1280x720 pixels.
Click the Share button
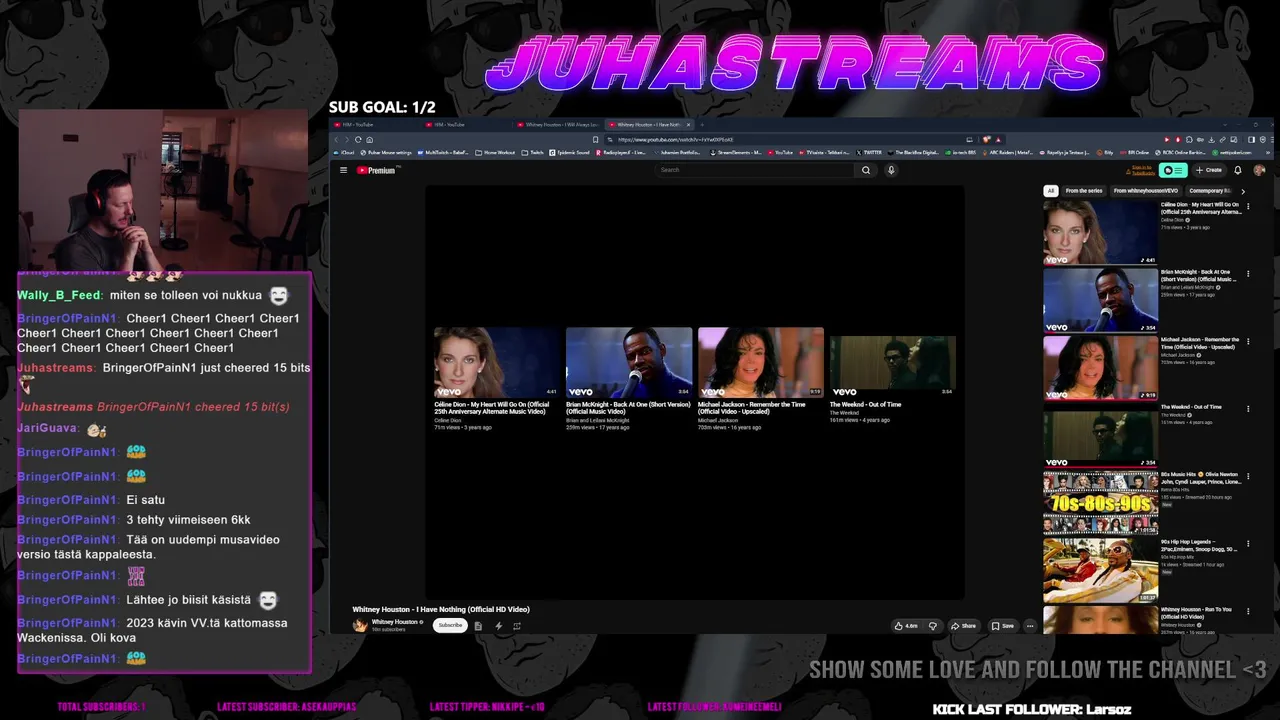964,626
